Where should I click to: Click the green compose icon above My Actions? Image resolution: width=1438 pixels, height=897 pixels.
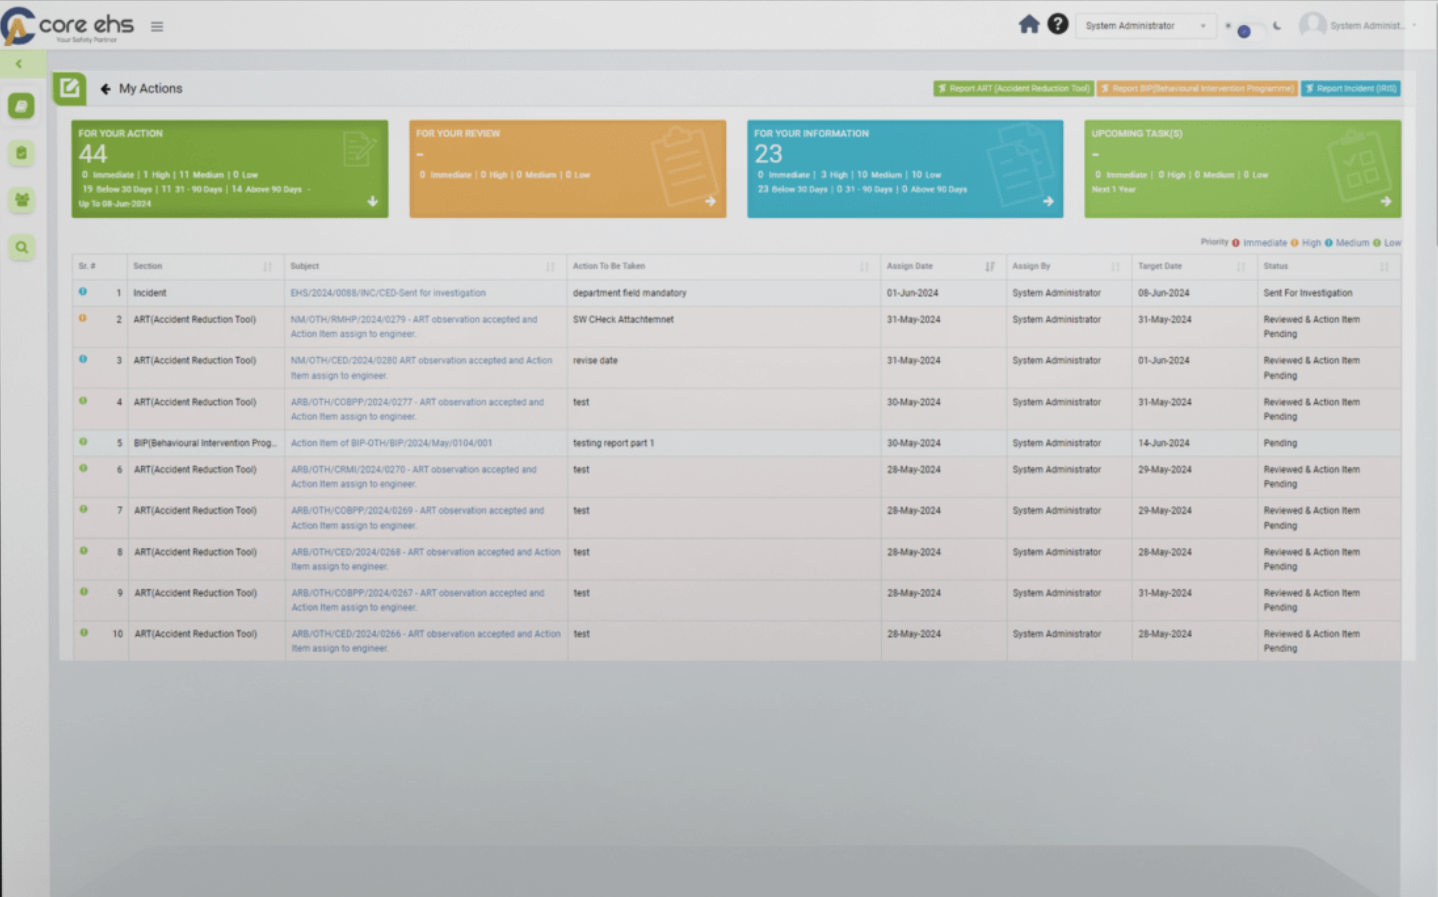(x=69, y=88)
